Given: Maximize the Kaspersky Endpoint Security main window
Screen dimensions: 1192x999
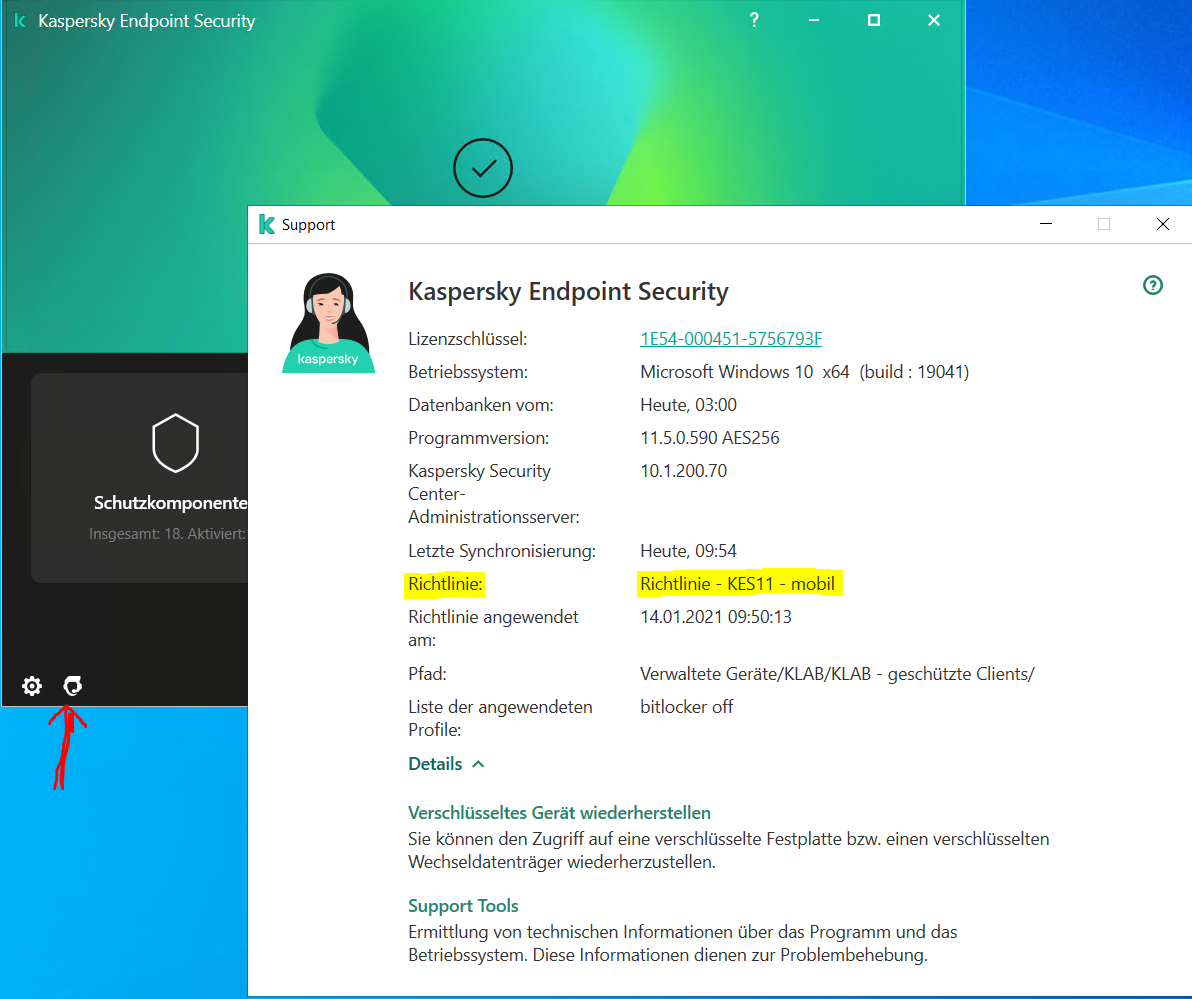Looking at the screenshot, I should coord(874,20).
